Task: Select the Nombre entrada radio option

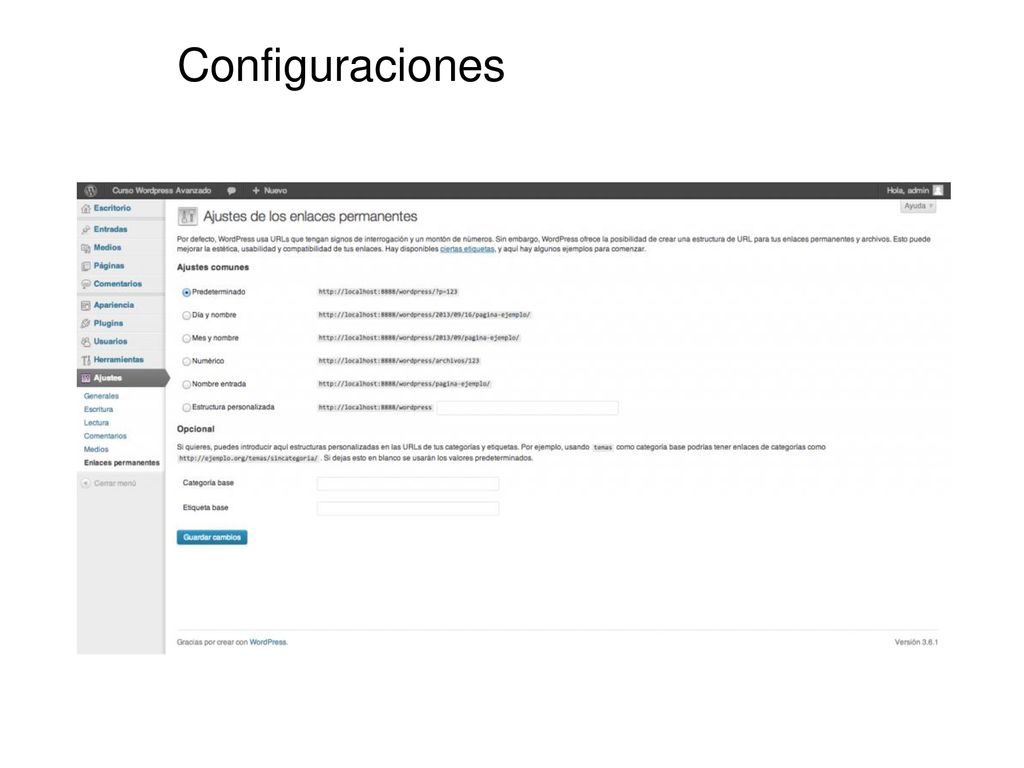Action: 187,385
